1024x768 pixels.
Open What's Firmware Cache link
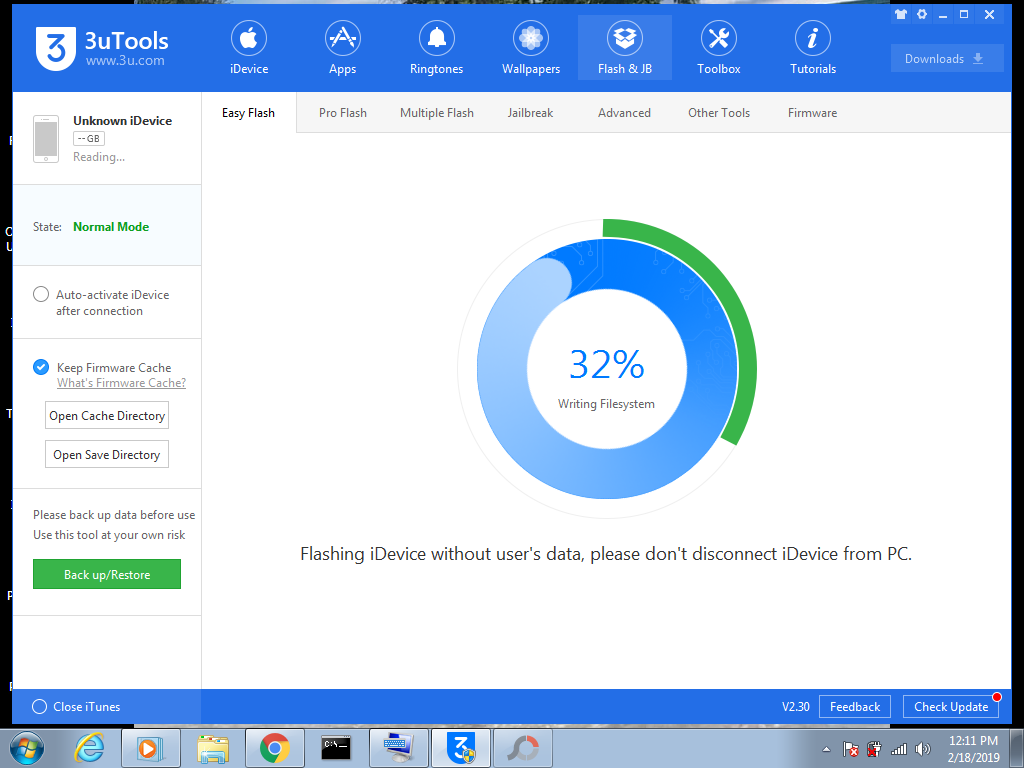[x=121, y=383]
